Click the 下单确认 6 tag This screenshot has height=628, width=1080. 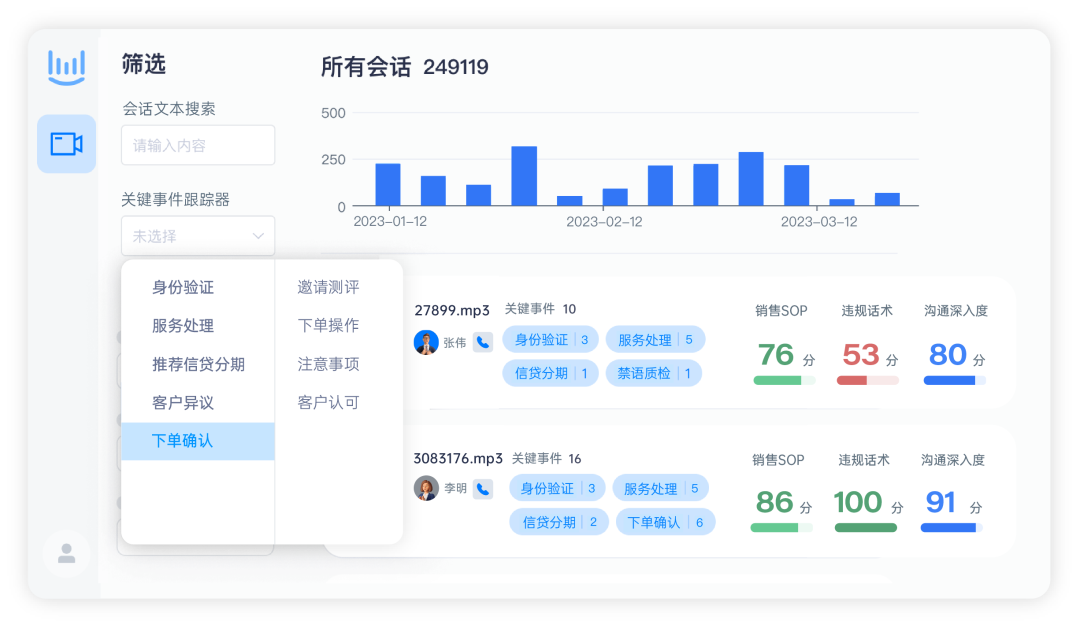click(665, 522)
